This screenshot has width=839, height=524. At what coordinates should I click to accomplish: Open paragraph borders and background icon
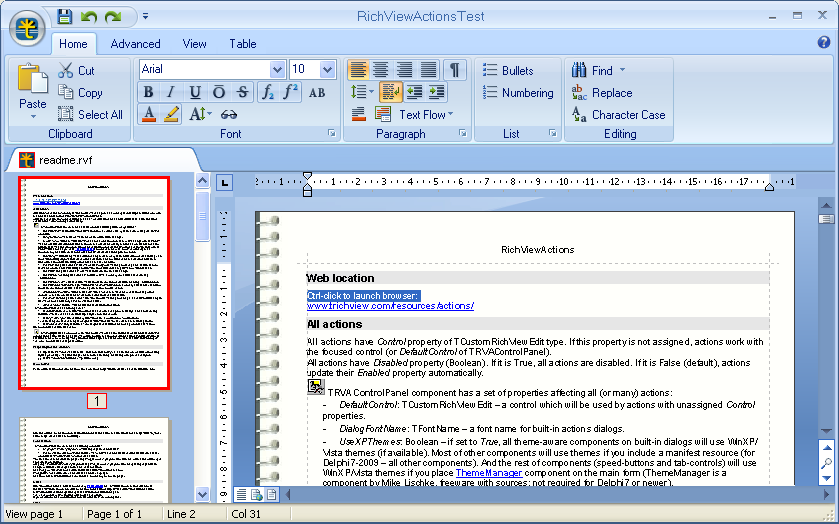tap(383, 114)
